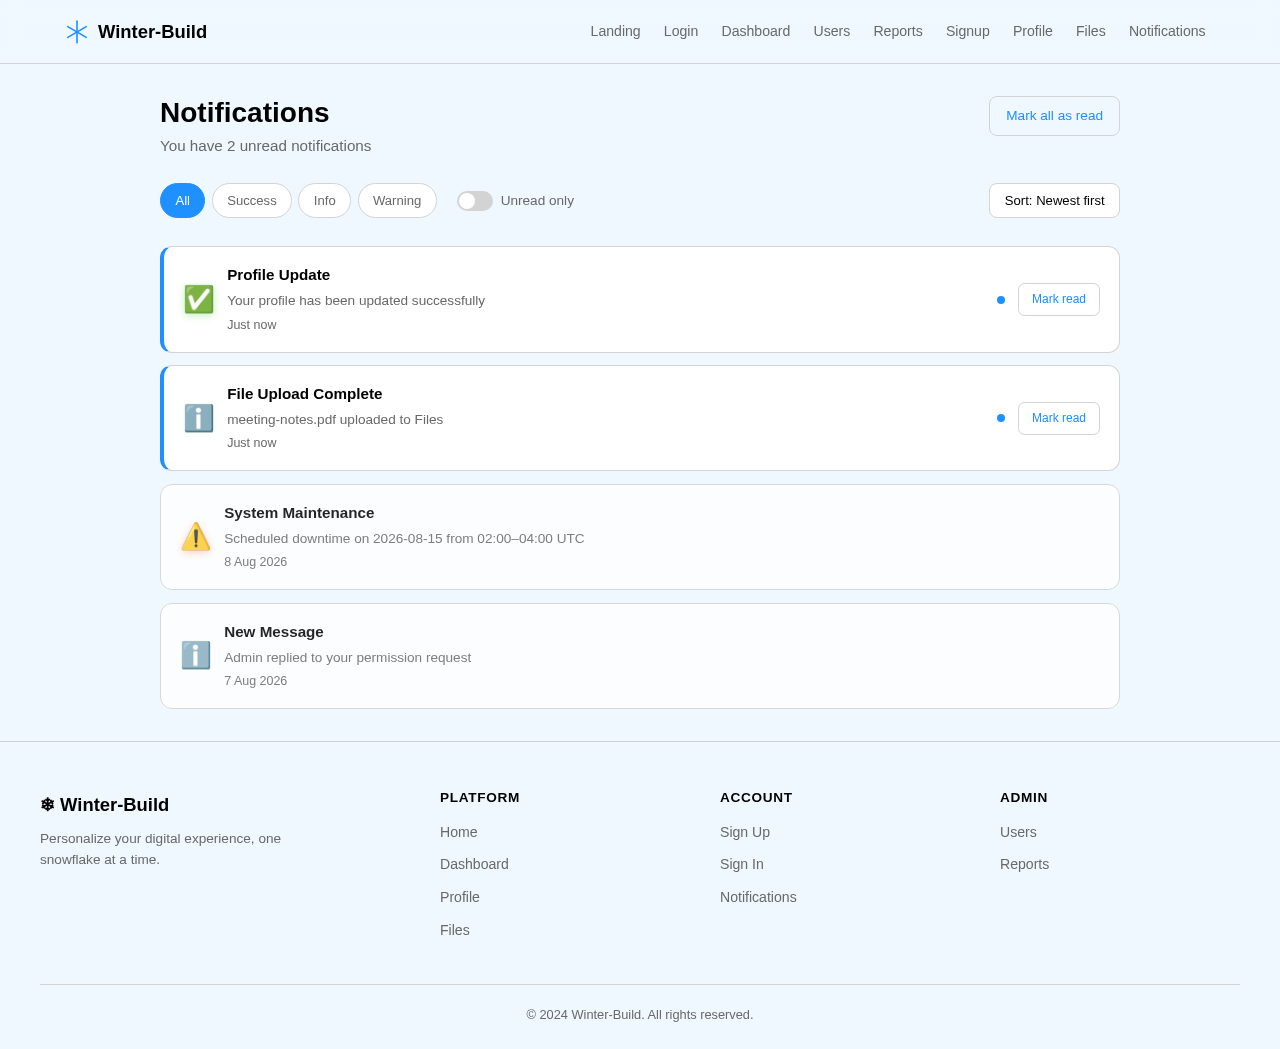This screenshot has height=1049, width=1280.
Task: Go to Dashboard in the top navigation
Action: coord(756,31)
